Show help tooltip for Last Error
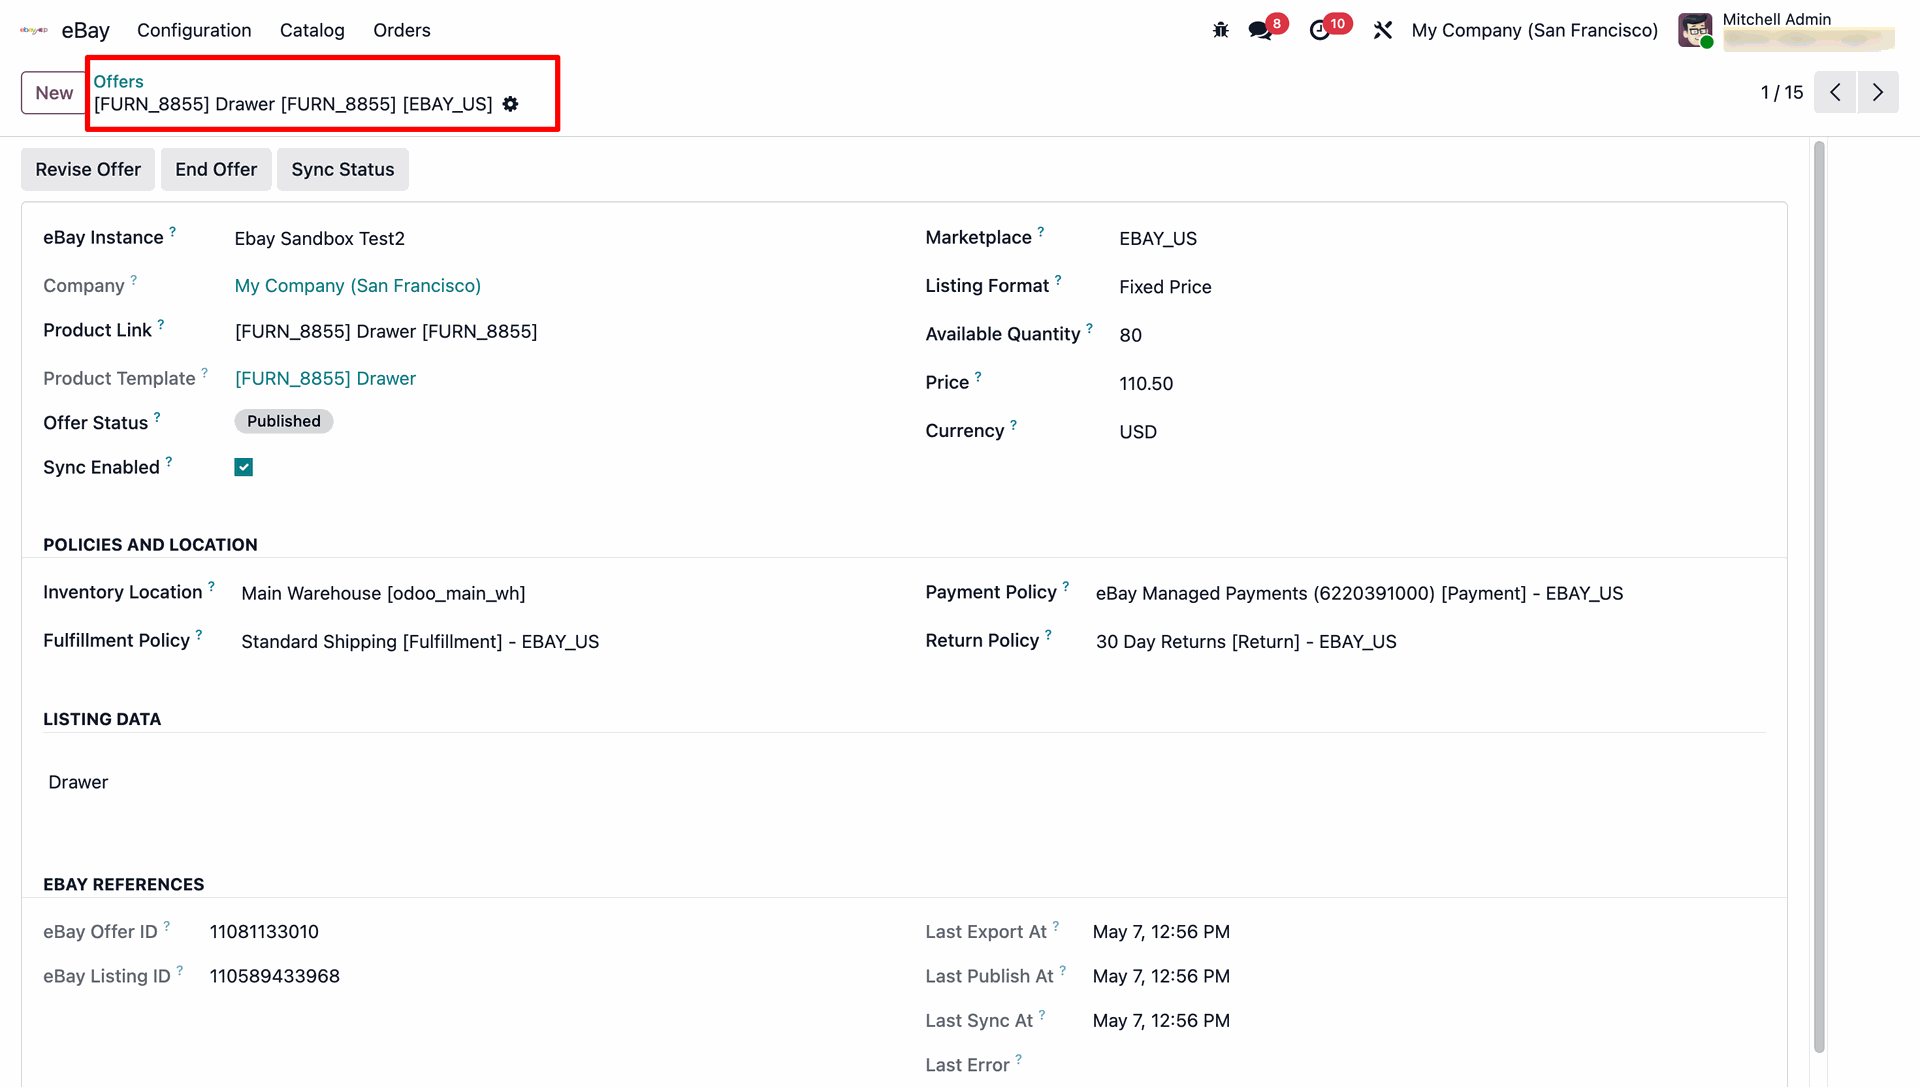 [x=1018, y=1059]
